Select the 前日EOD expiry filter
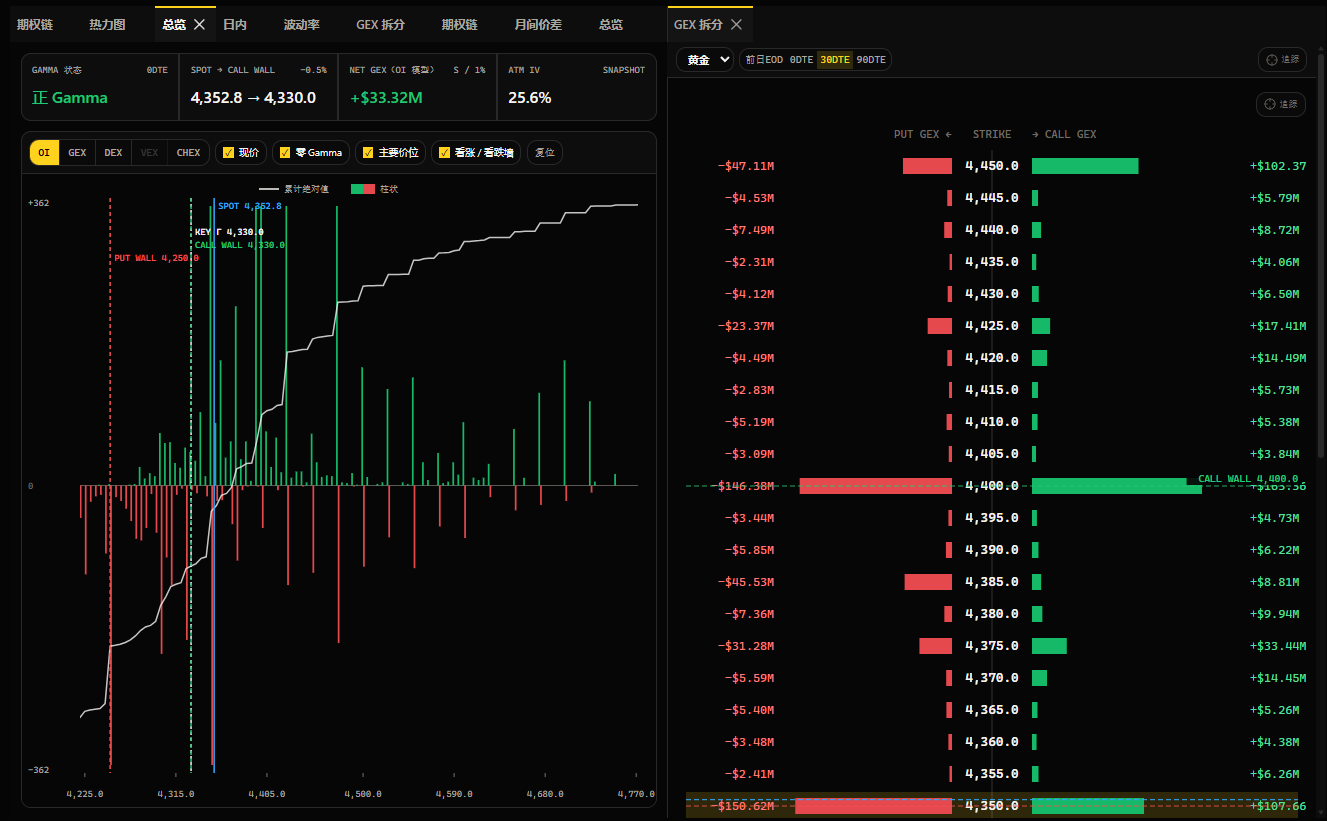The width and height of the screenshot is (1327, 821). coord(763,60)
